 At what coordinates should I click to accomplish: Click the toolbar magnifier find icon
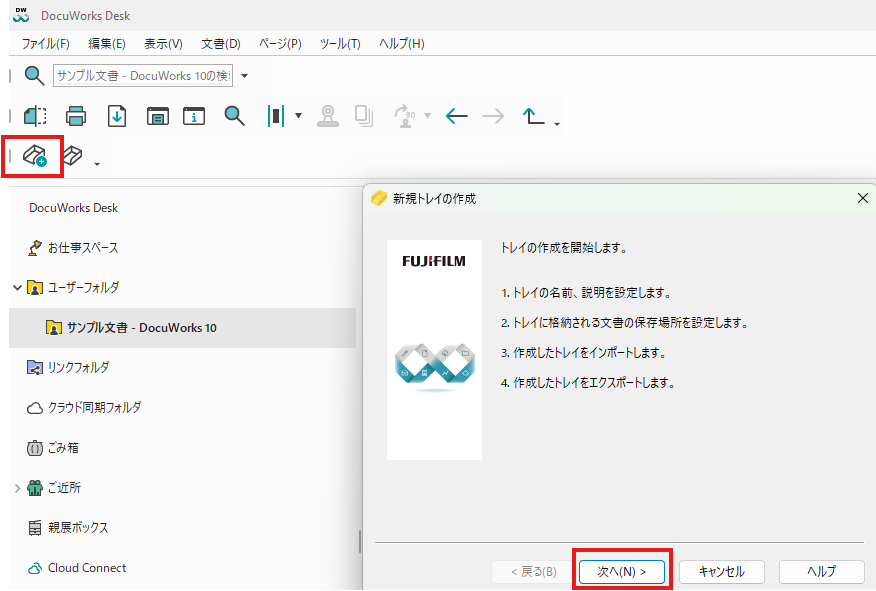235,116
